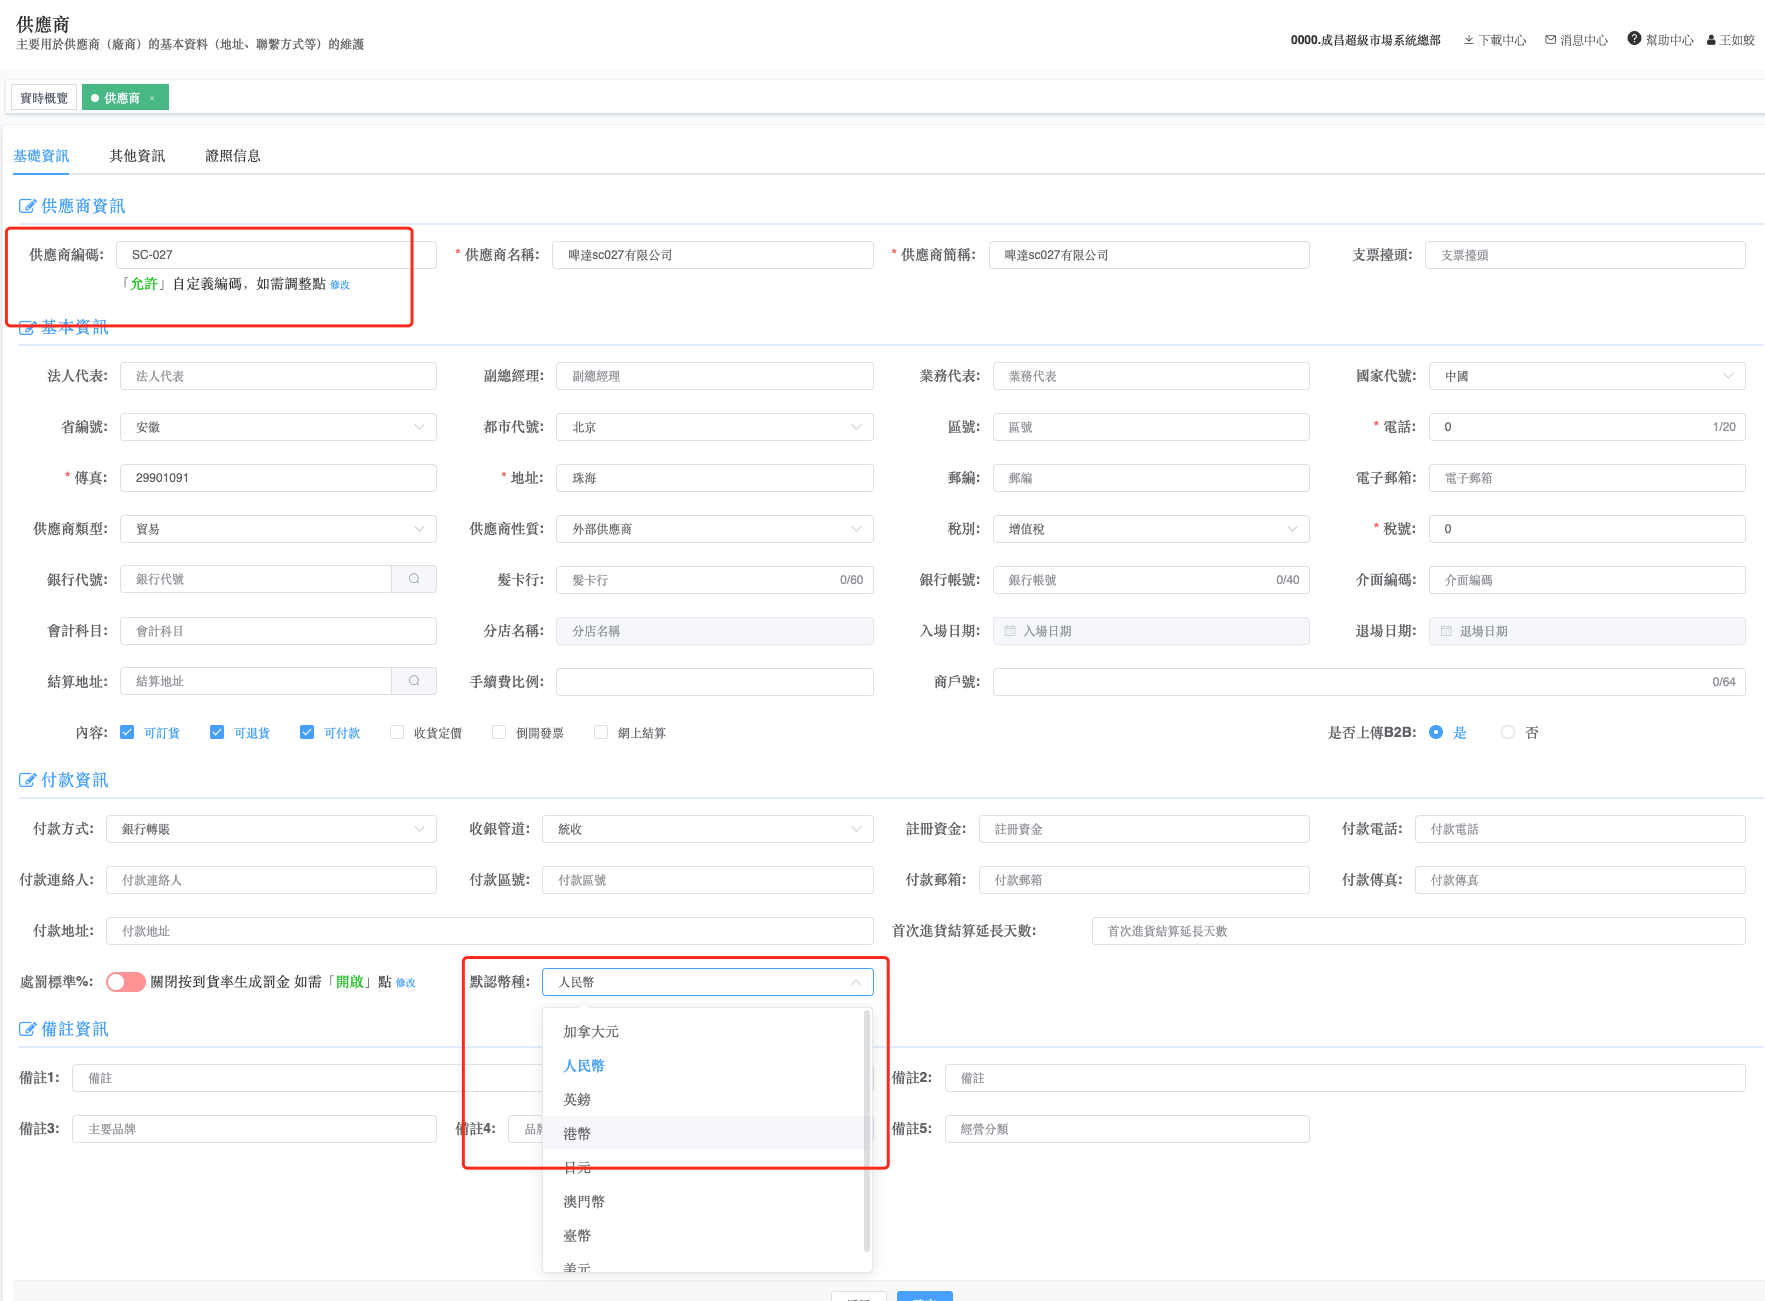Click the user icon beside 王如蛟
Screen dimensions: 1765x1301
1711,41
